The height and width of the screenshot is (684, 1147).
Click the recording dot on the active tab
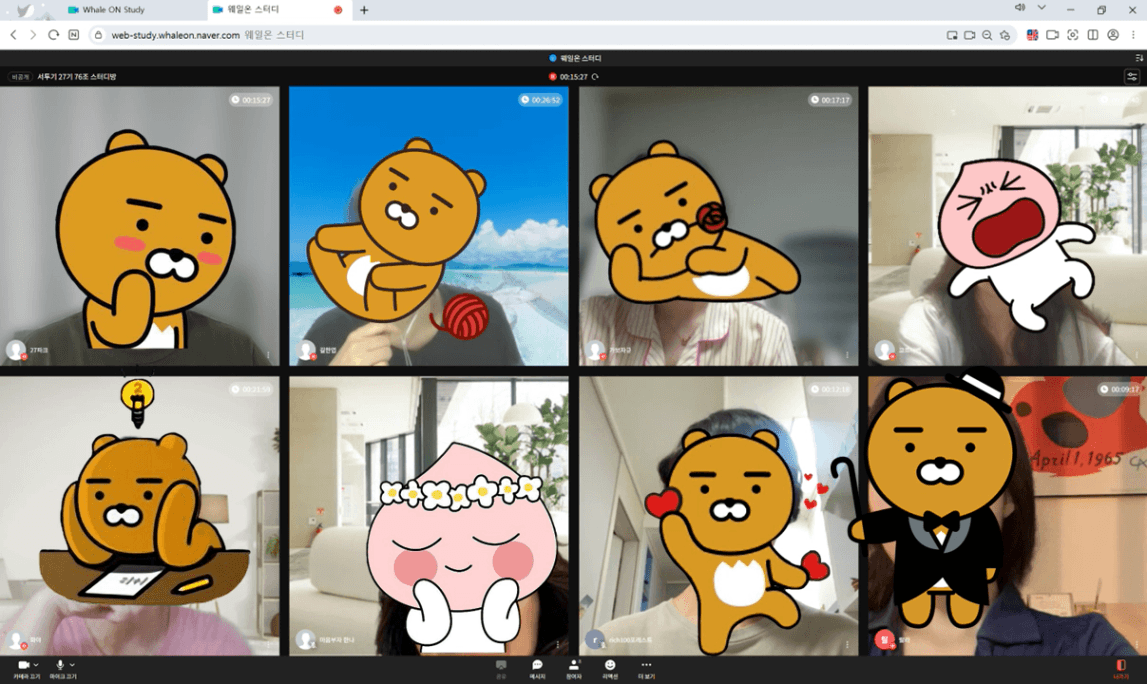pyautogui.click(x=338, y=10)
